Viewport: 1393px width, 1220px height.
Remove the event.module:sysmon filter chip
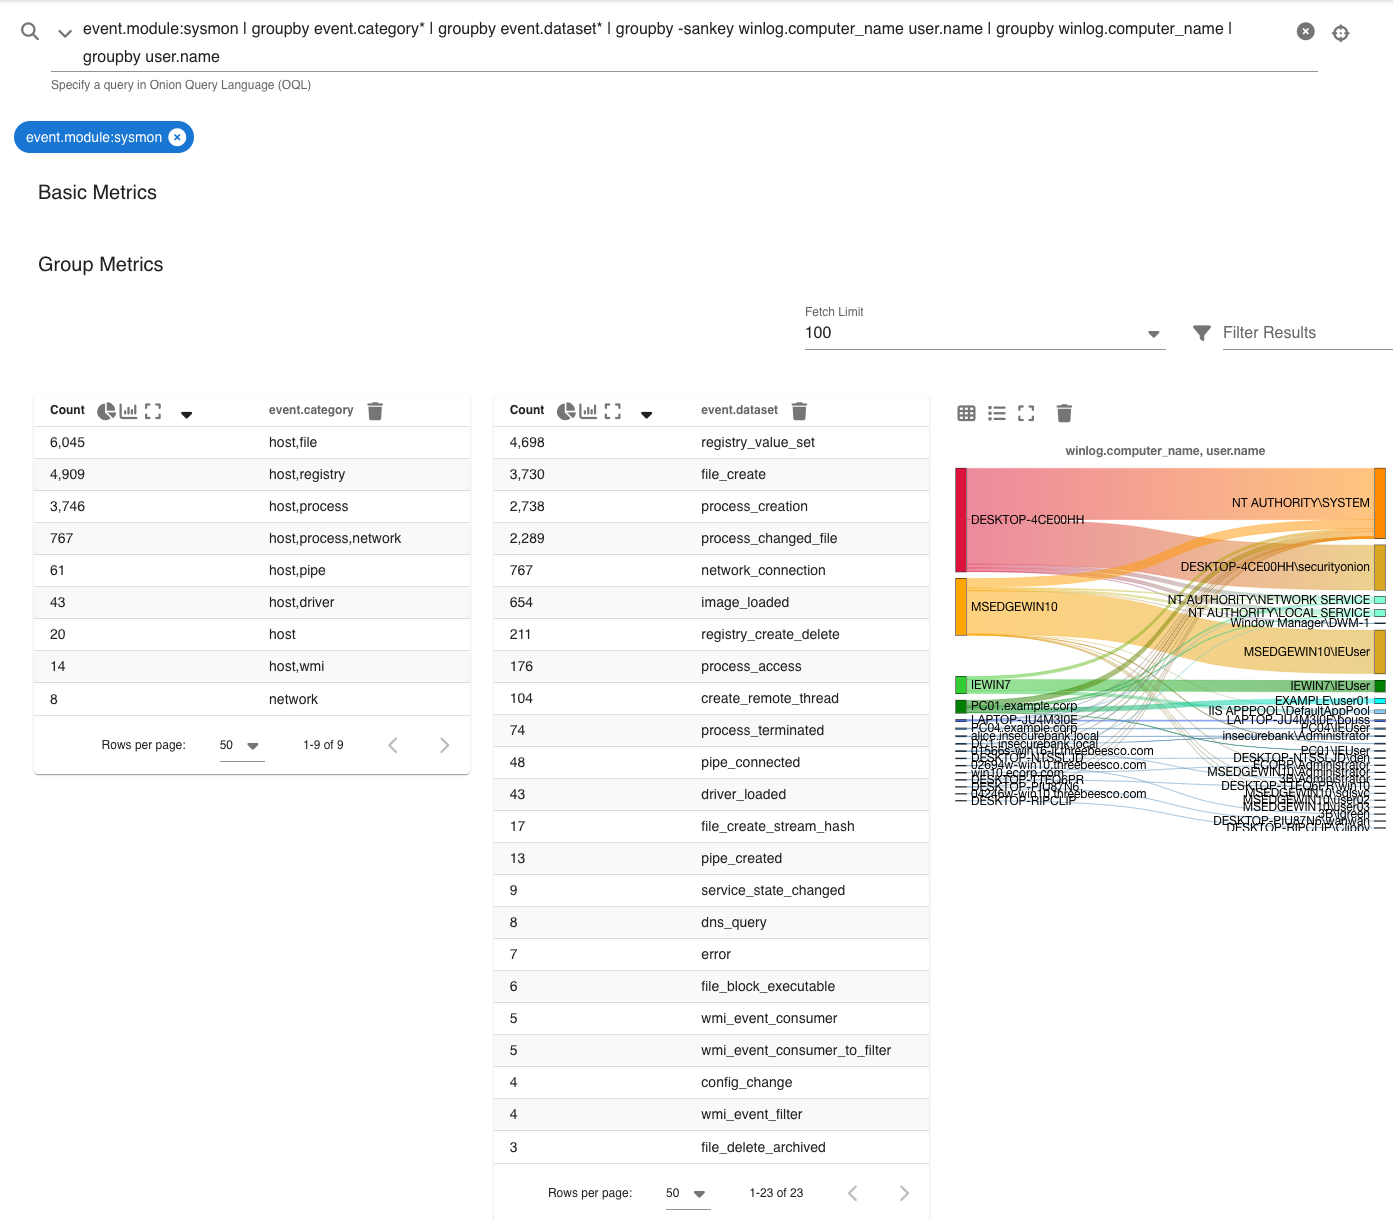point(177,137)
